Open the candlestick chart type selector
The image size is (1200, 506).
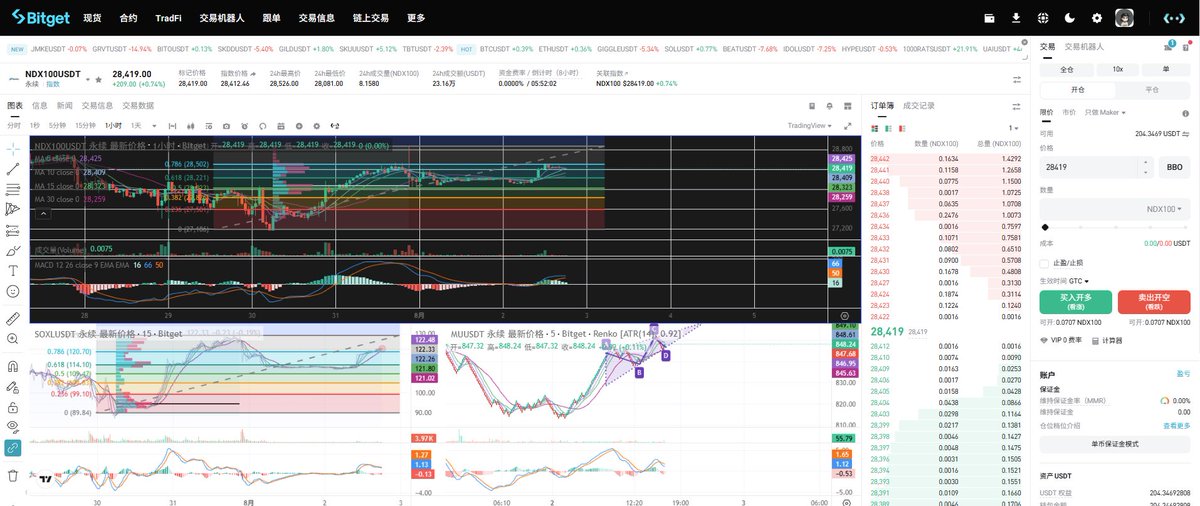tap(190, 126)
